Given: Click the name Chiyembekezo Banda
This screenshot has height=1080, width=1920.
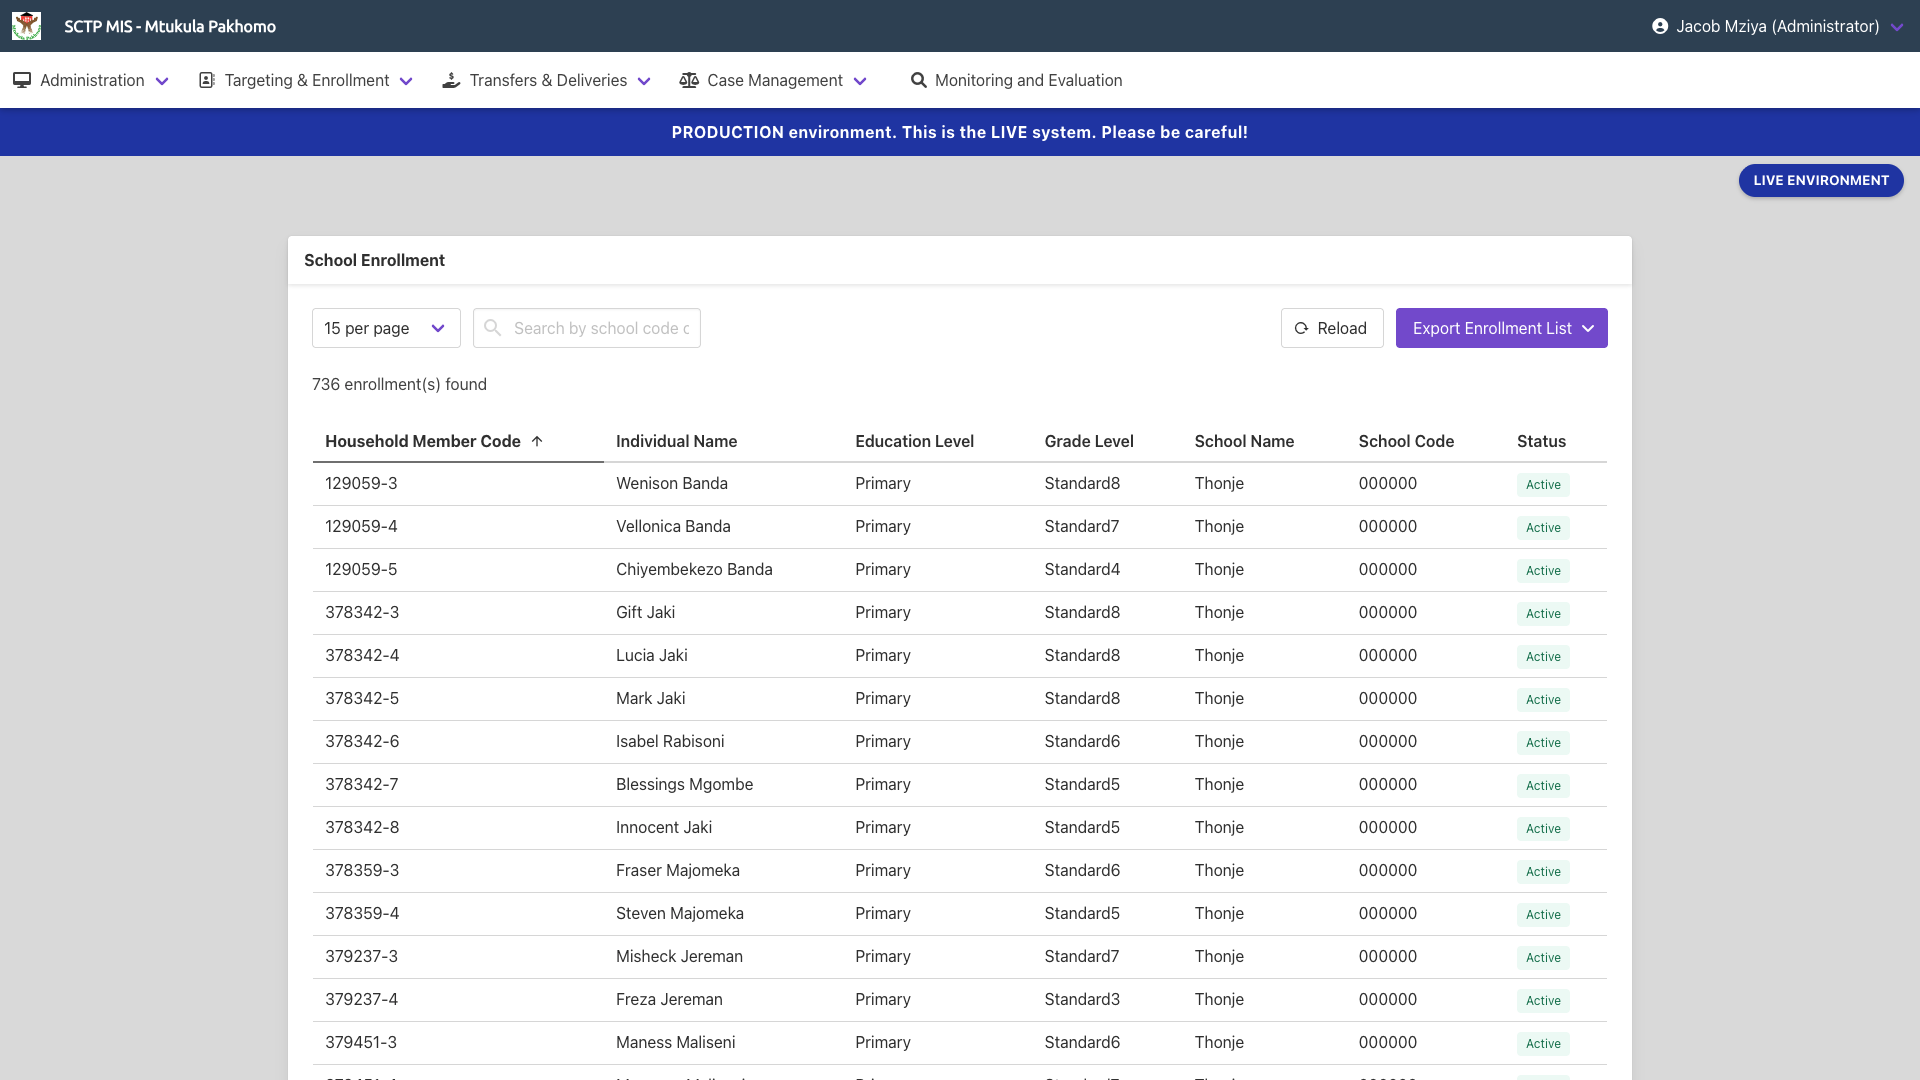Looking at the screenshot, I should [x=694, y=569].
